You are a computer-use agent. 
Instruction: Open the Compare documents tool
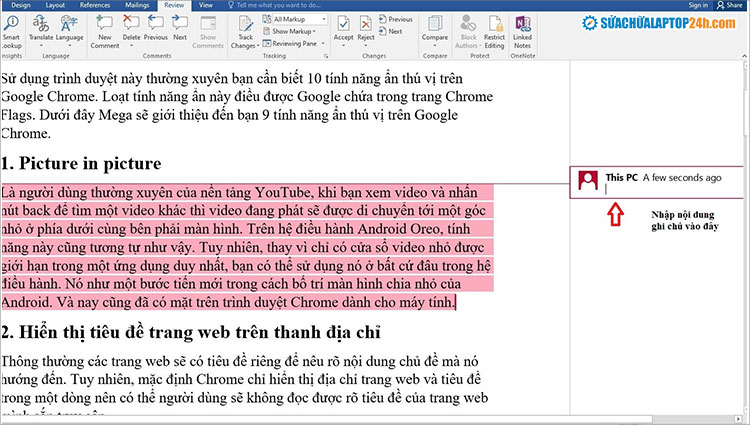(435, 28)
